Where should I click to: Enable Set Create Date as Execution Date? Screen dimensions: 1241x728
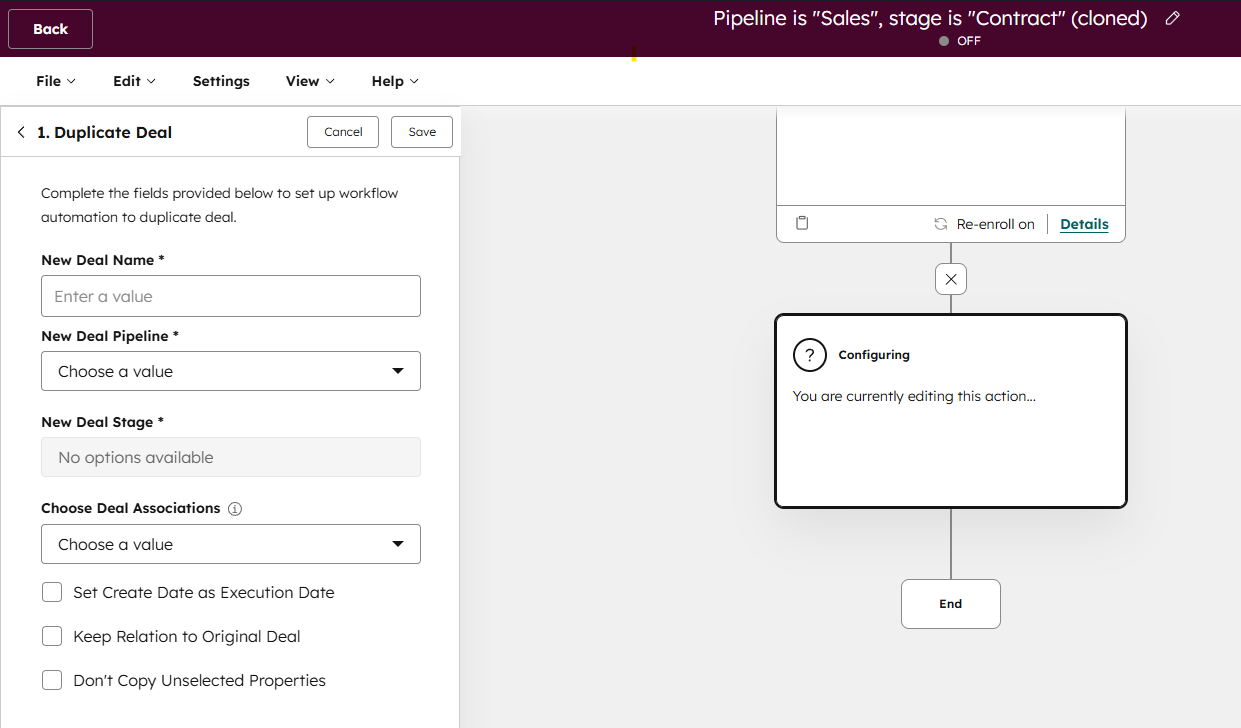click(x=52, y=593)
